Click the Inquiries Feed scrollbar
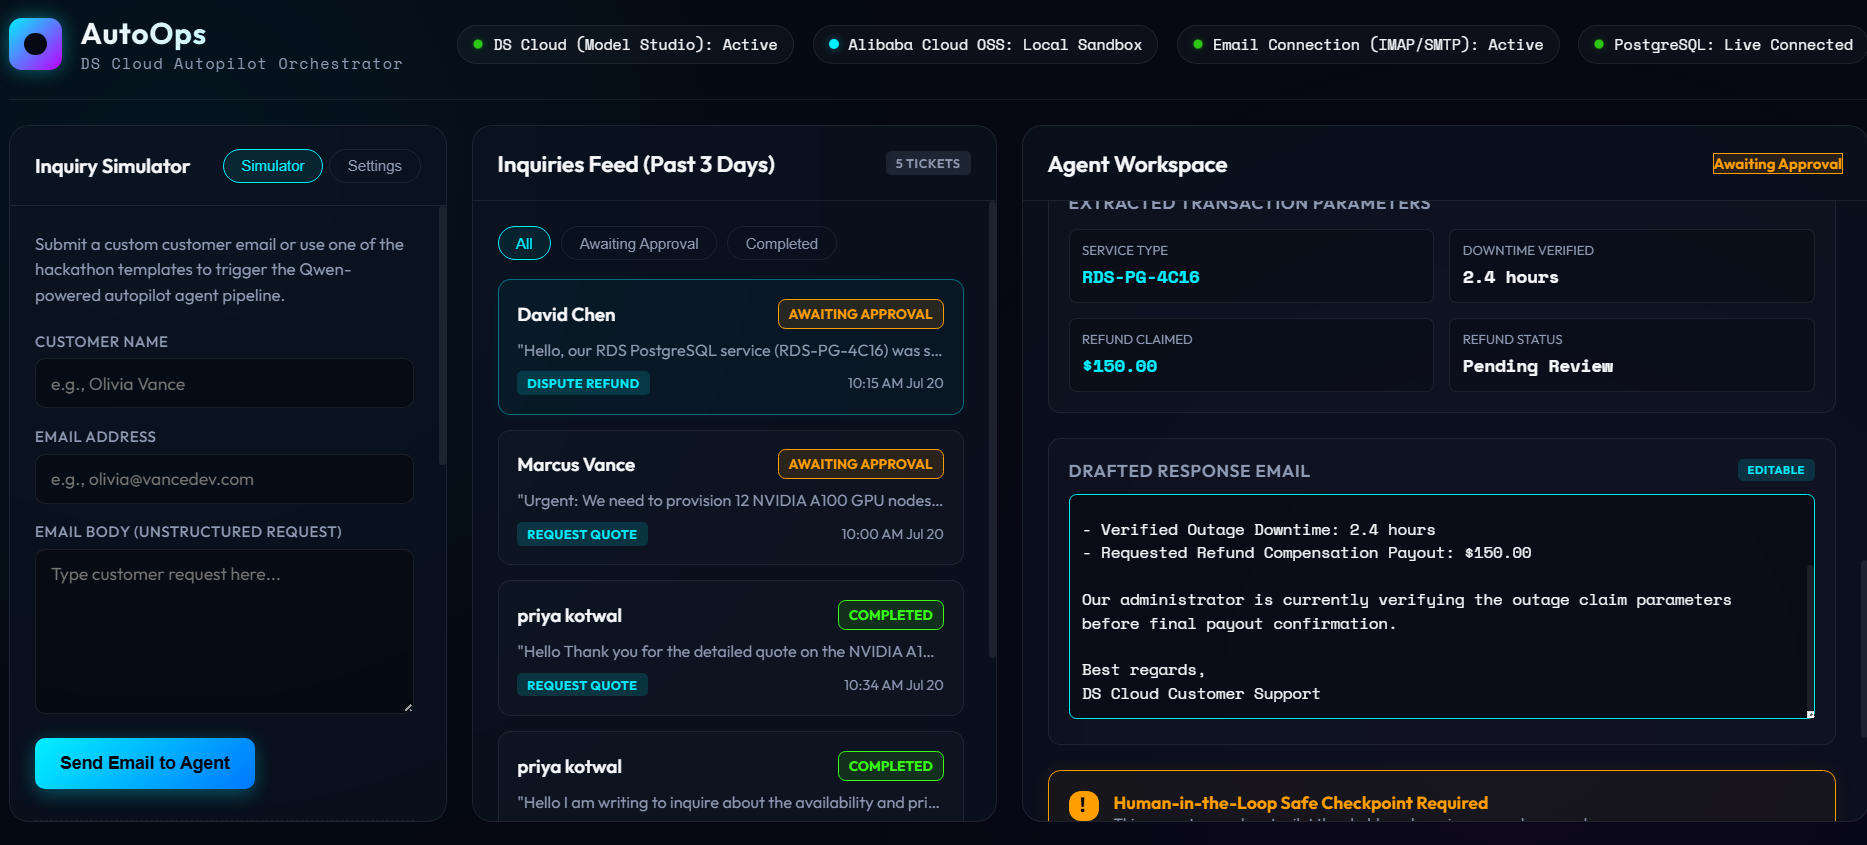1867x845 pixels. [992, 430]
